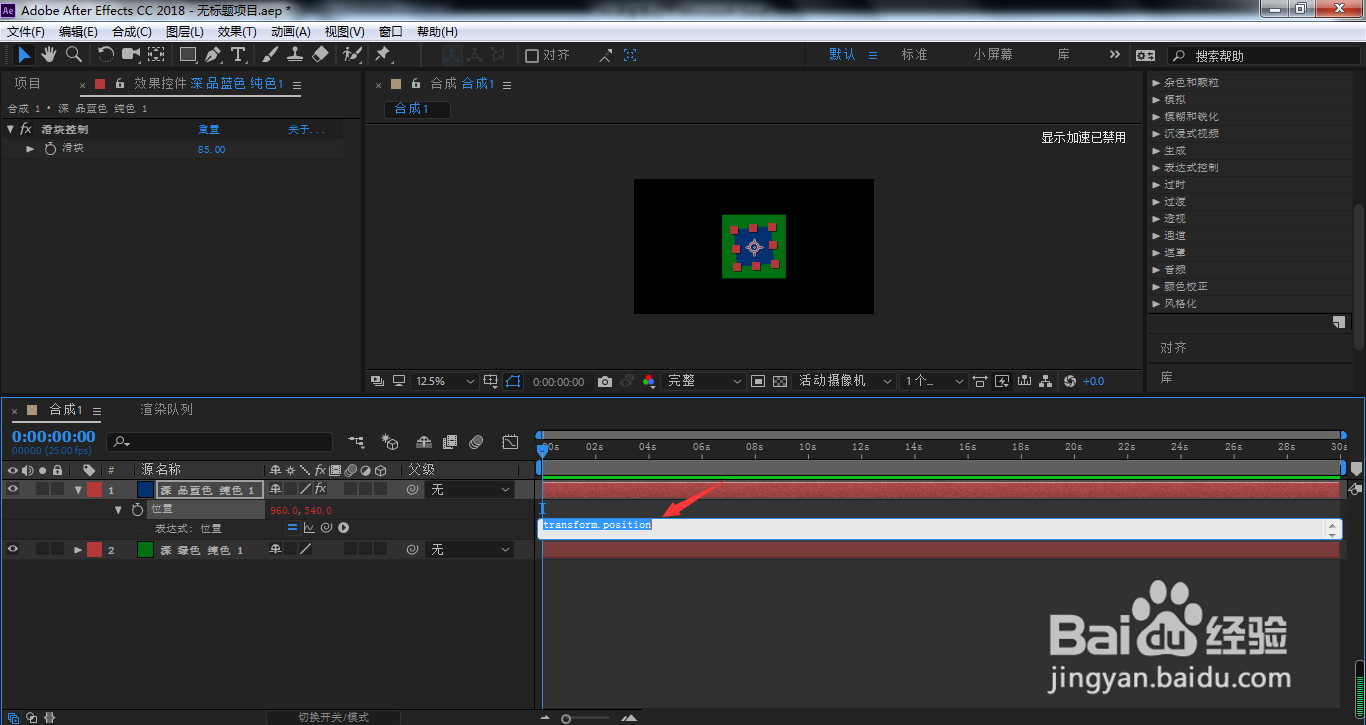Open parent dropdown 无 for layer 2
Image resolution: width=1366 pixels, height=725 pixels.
click(x=469, y=550)
